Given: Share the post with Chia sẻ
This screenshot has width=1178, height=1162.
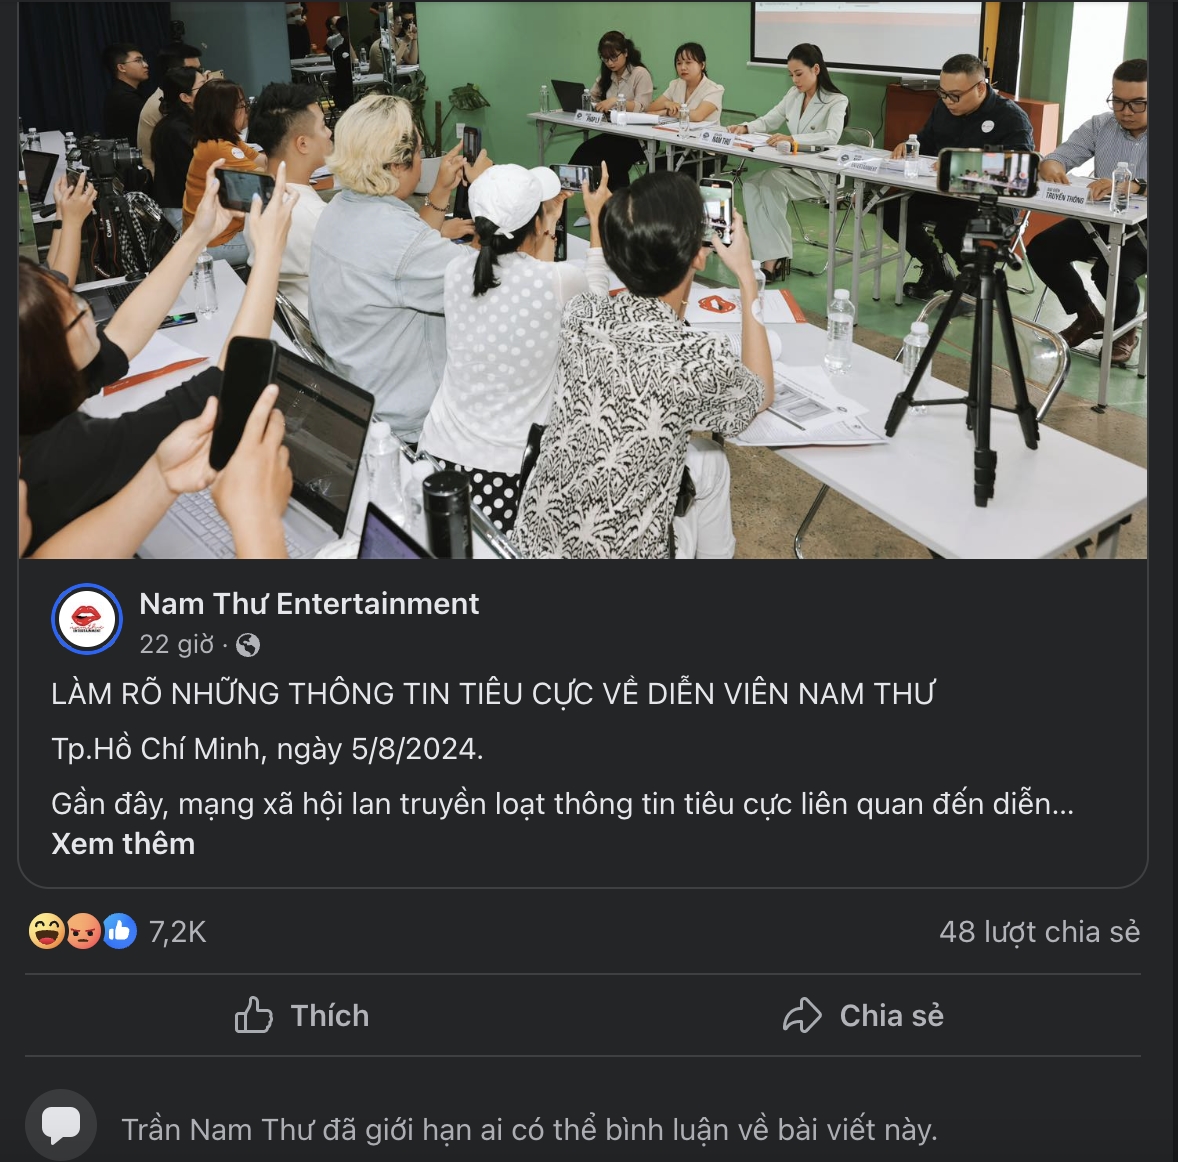Looking at the screenshot, I should [862, 1016].
